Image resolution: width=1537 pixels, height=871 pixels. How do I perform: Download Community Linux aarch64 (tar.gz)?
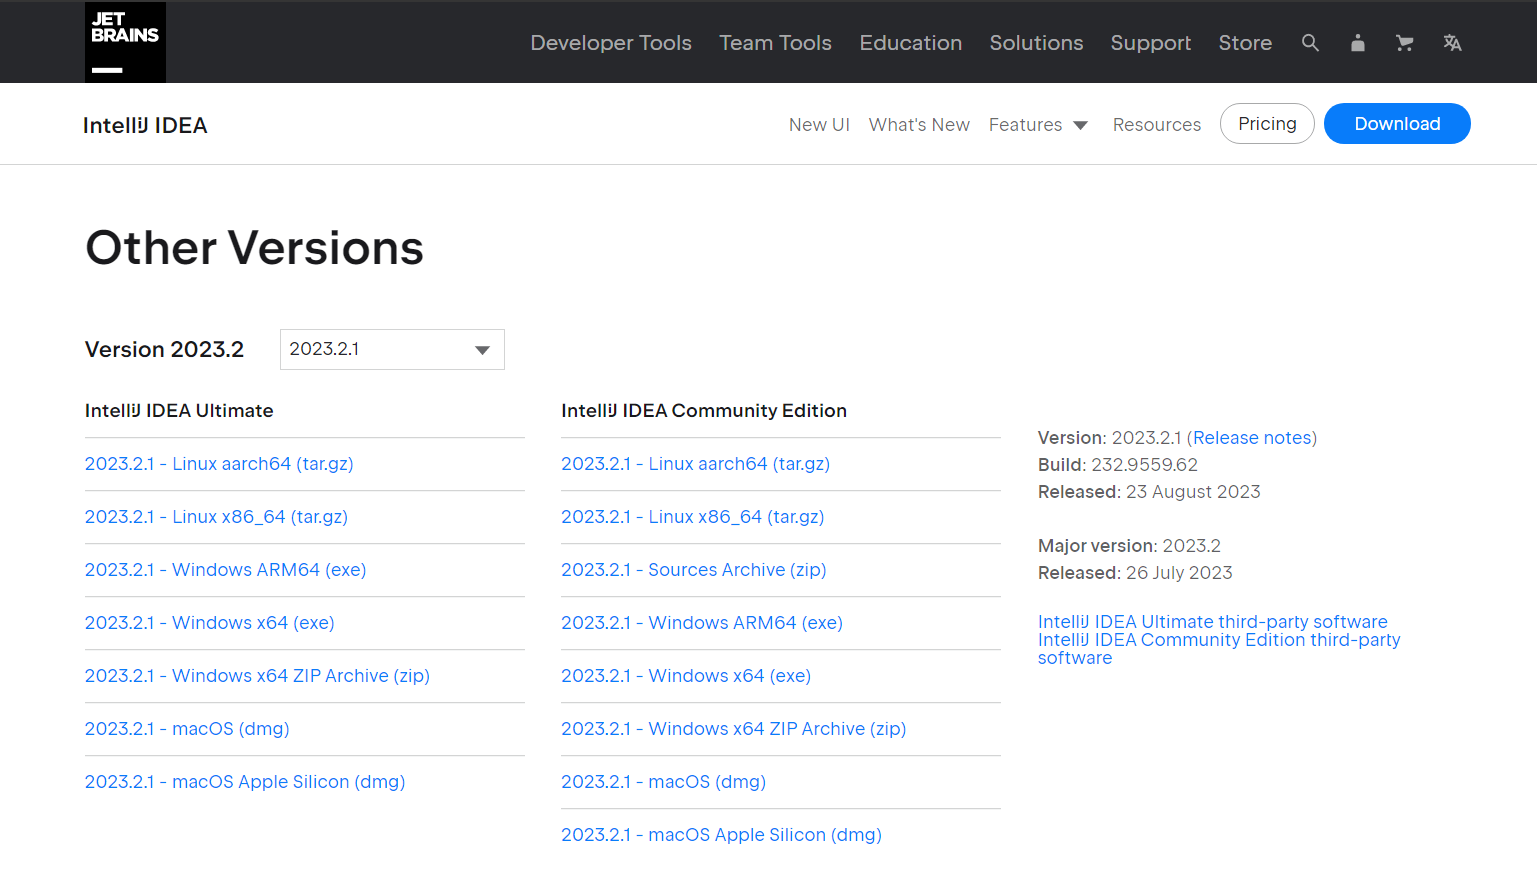pos(695,464)
